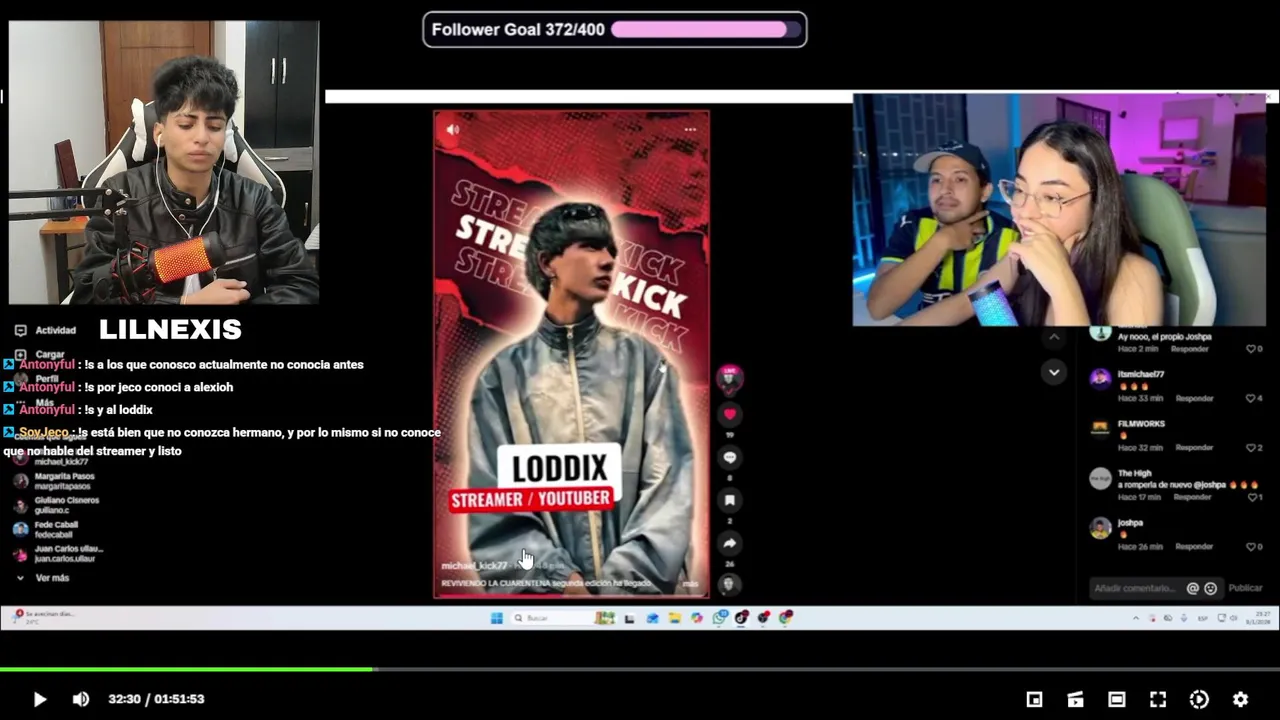1280x720 pixels.
Task: Open the Actividad item in TikTok sidebar
Action: pos(46,330)
